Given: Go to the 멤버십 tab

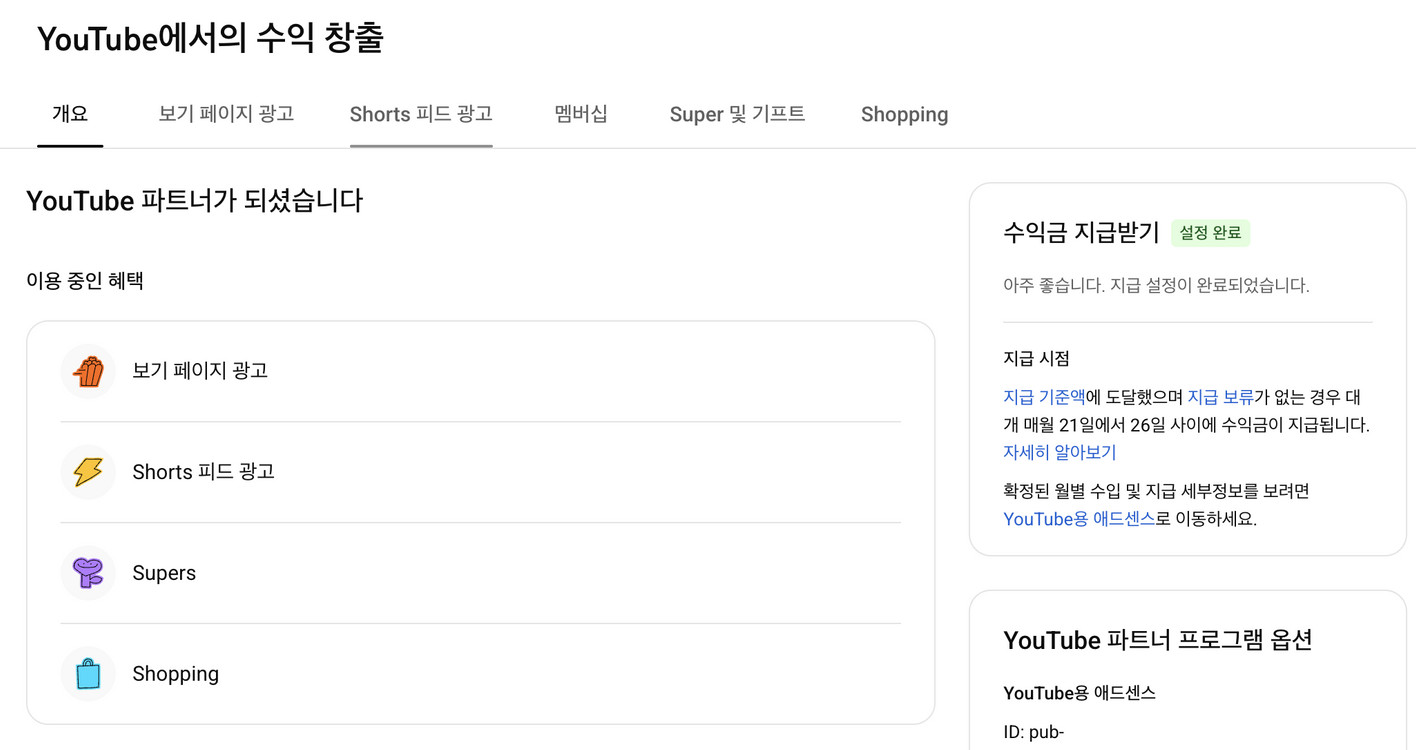Looking at the screenshot, I should [581, 114].
